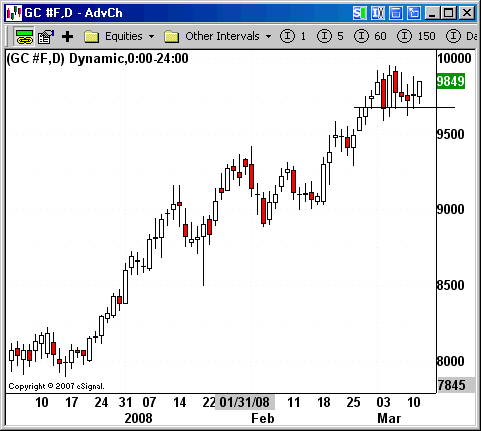Switch to the 150 minute interval
The height and width of the screenshot is (431, 481).
(416, 36)
